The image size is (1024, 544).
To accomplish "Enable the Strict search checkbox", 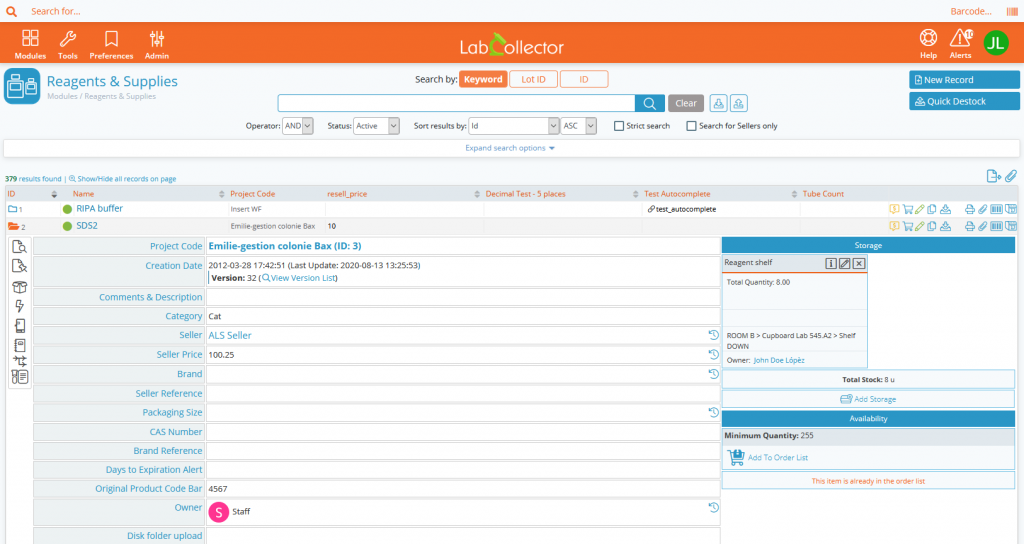I will (618, 126).
